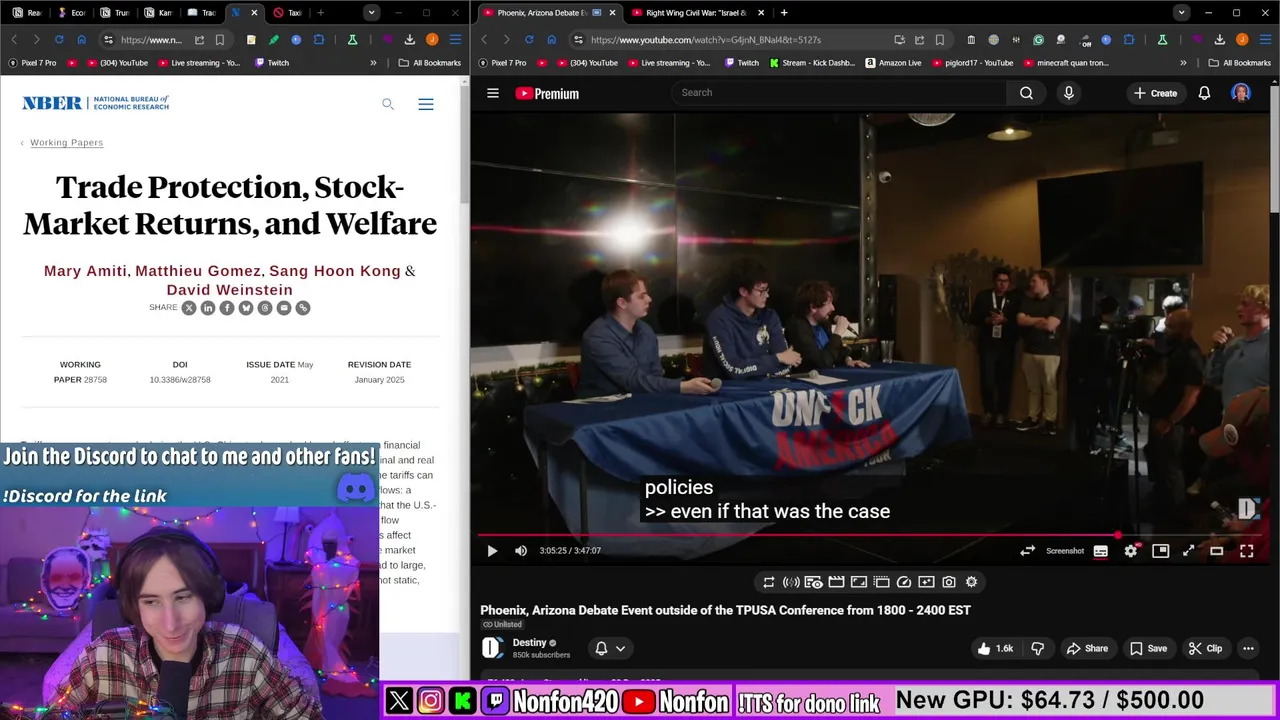1280x720 pixels.
Task: Open the YouTube Create menu
Action: click(x=1155, y=93)
